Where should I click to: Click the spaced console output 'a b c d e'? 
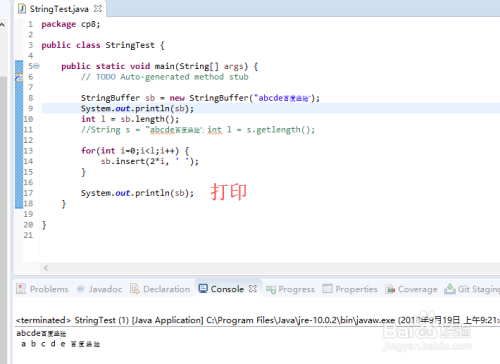point(60,344)
